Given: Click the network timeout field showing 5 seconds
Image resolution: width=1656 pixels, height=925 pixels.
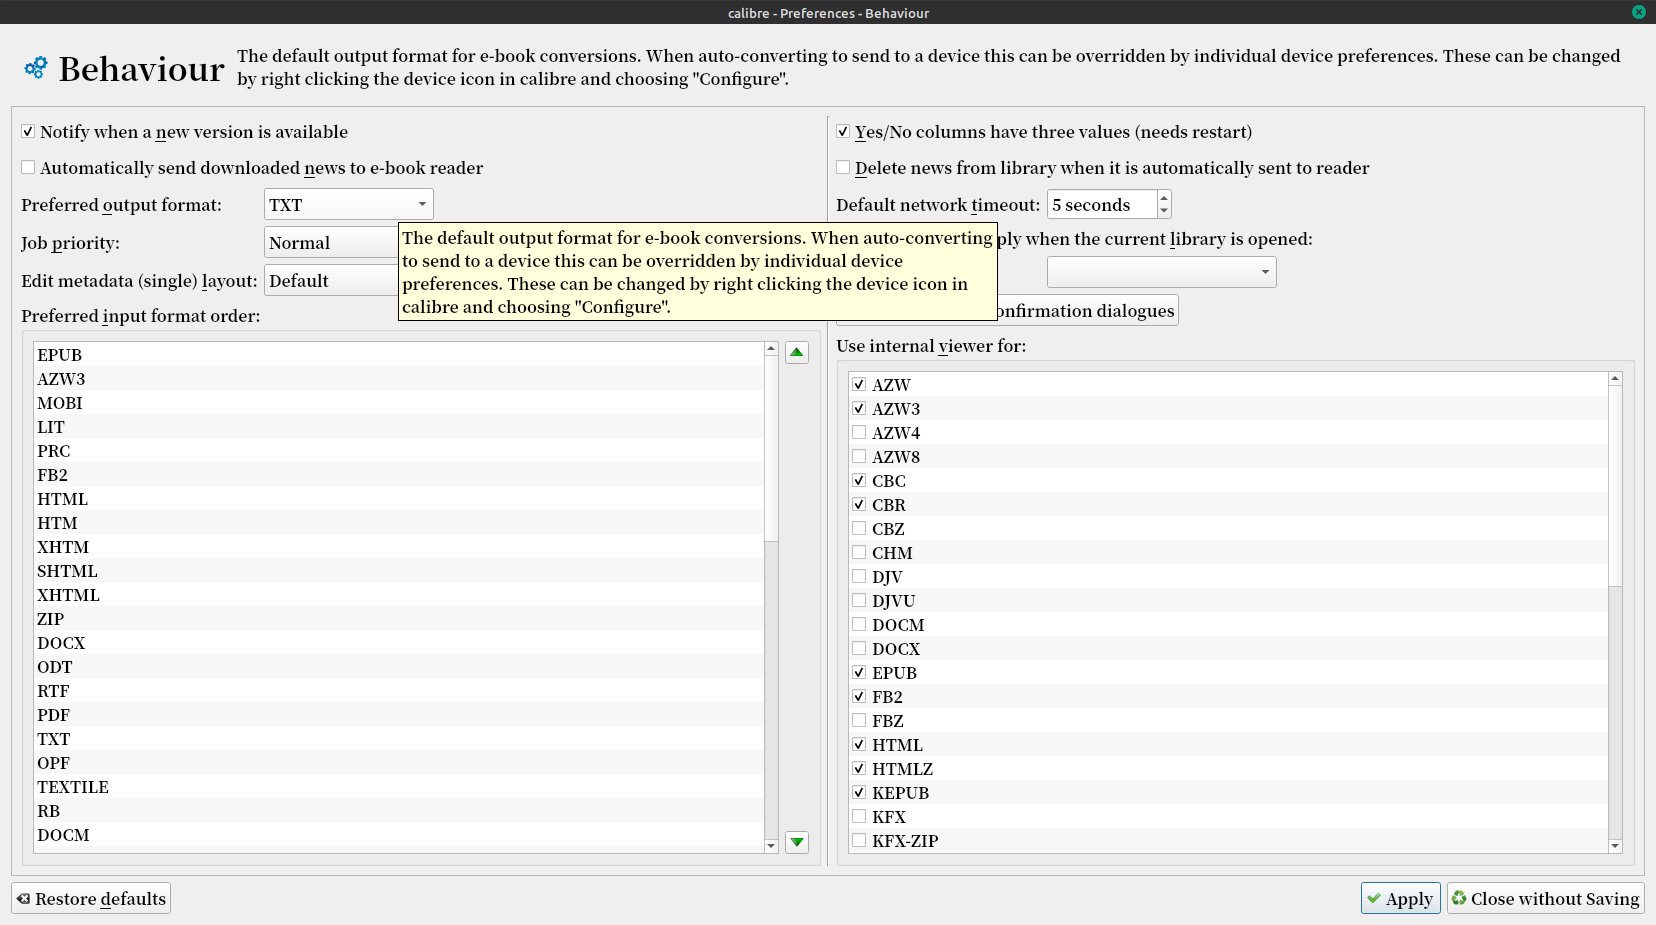Looking at the screenshot, I should (x=1102, y=205).
